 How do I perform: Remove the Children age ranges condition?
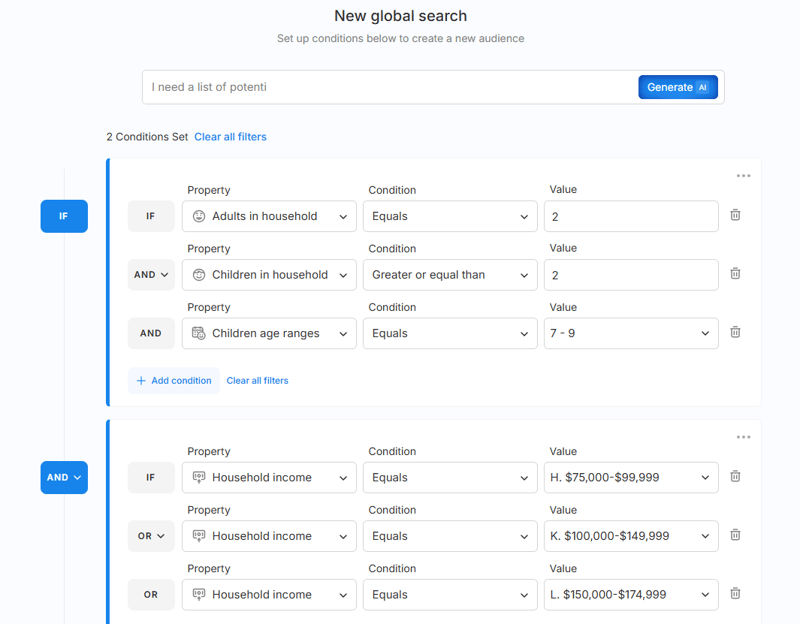[735, 332]
